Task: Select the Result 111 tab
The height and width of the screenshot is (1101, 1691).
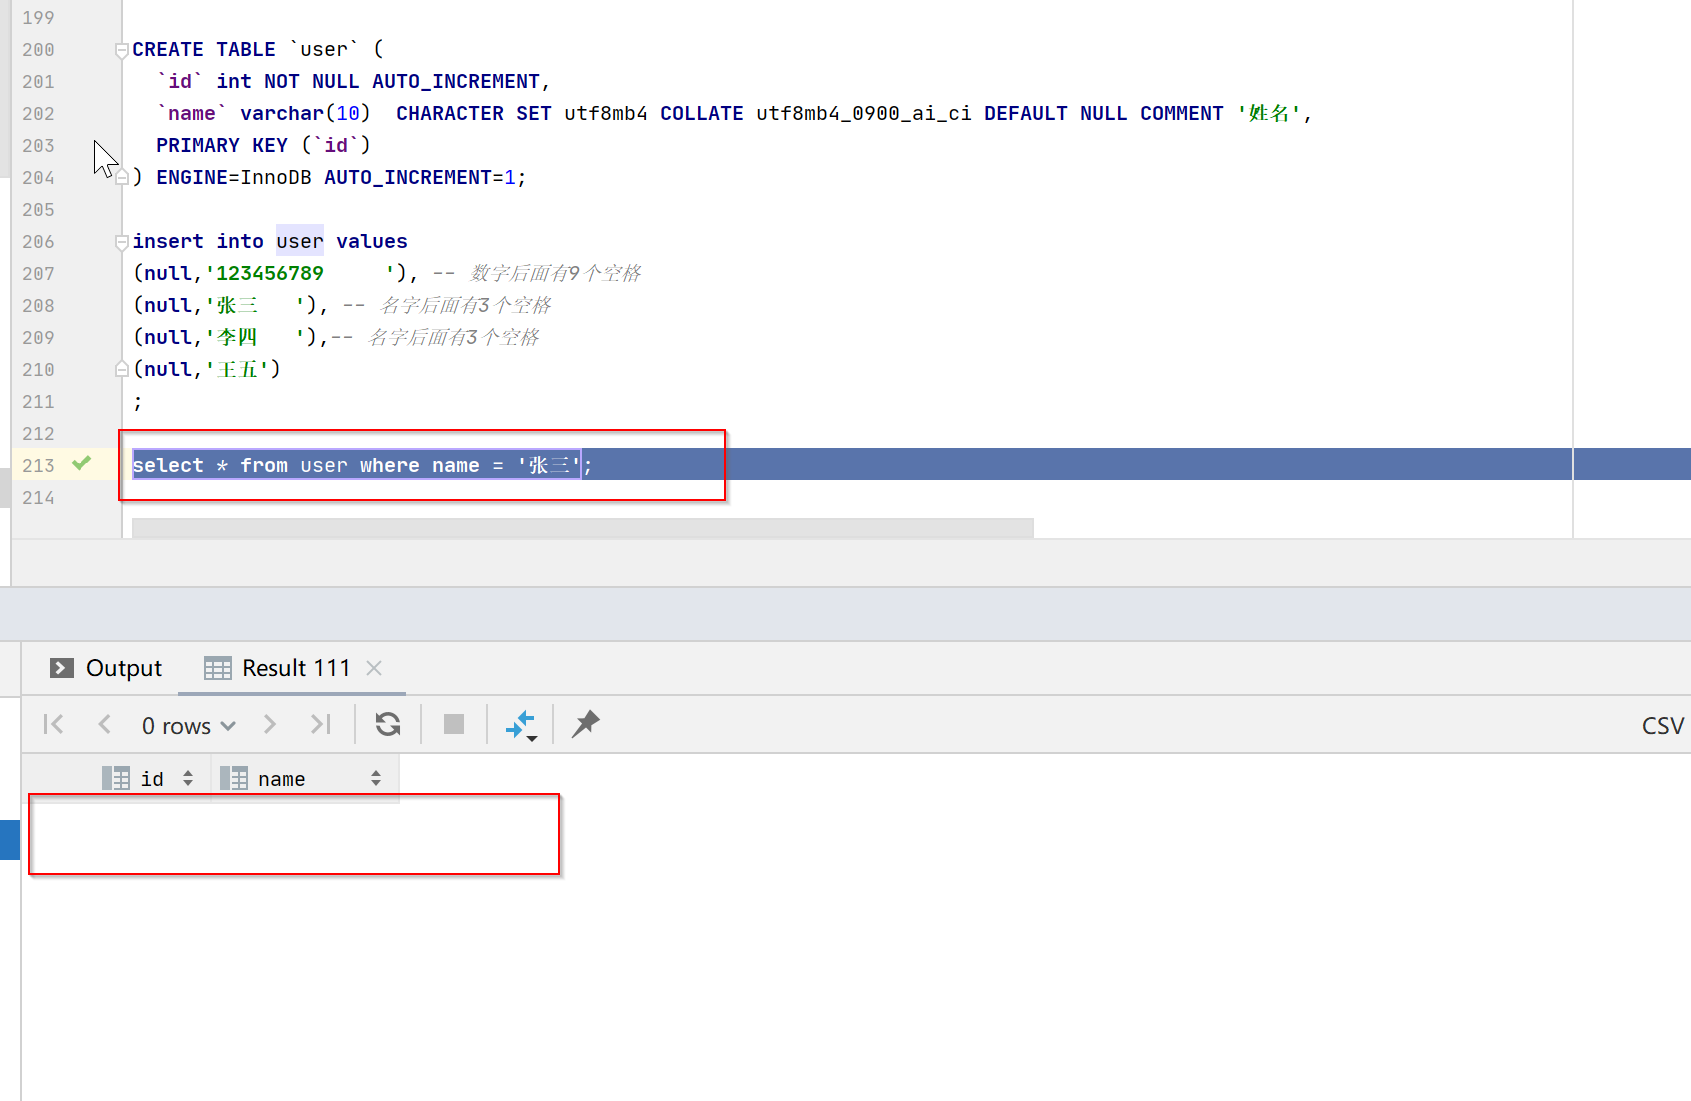Action: (x=294, y=667)
